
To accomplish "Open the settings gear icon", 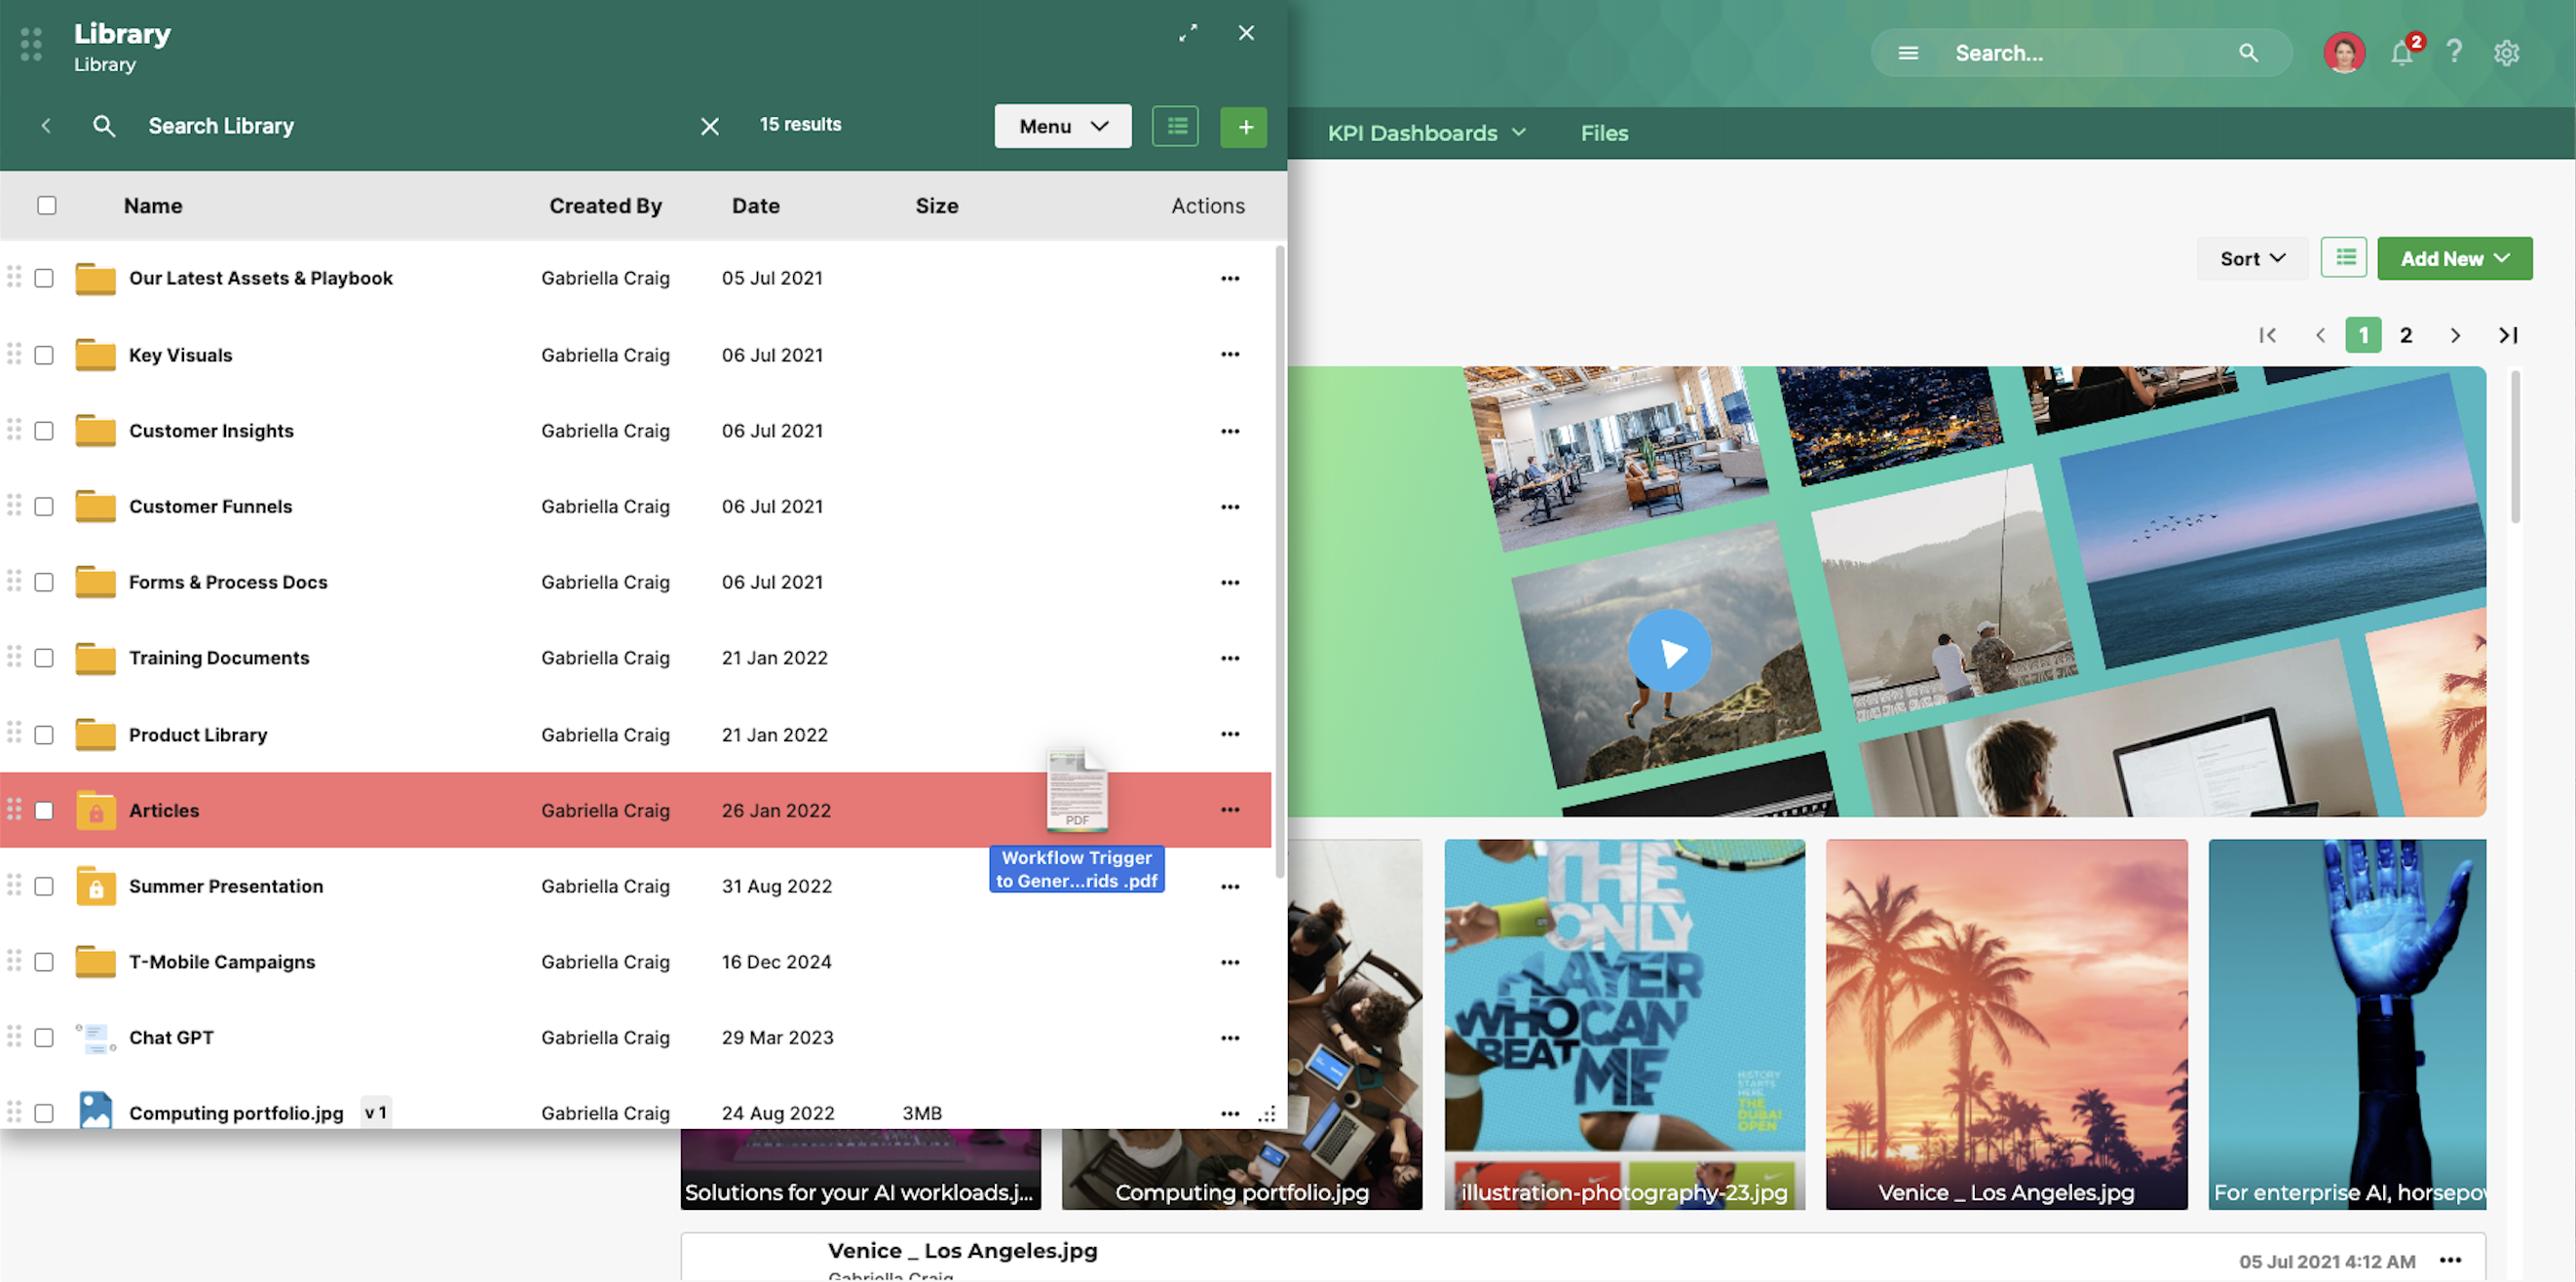I will [x=2506, y=53].
